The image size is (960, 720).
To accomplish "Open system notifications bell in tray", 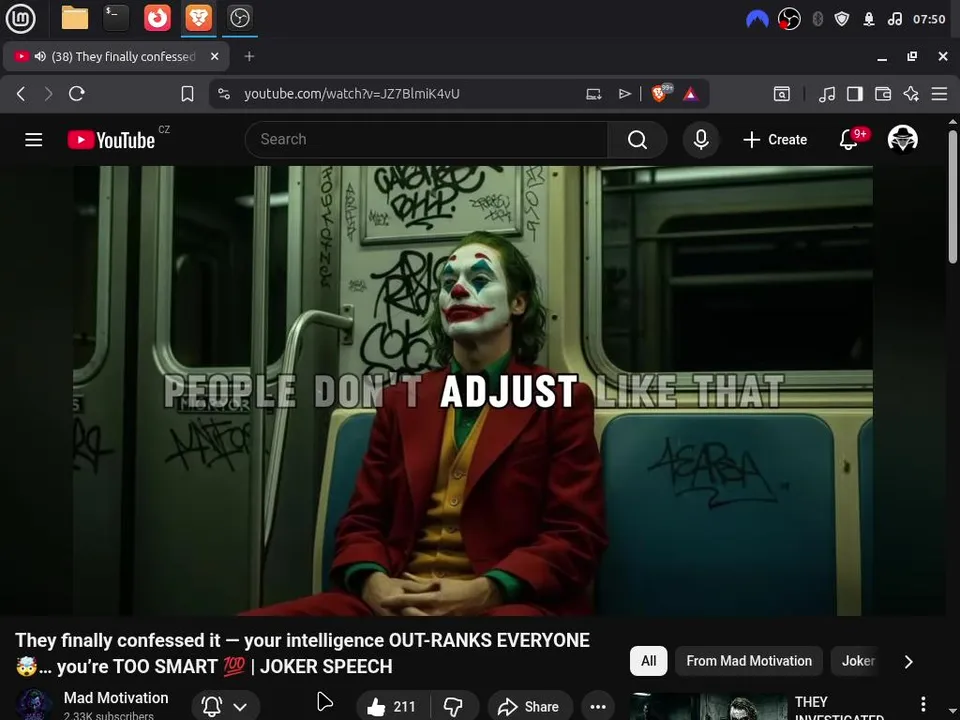I will (x=868, y=19).
